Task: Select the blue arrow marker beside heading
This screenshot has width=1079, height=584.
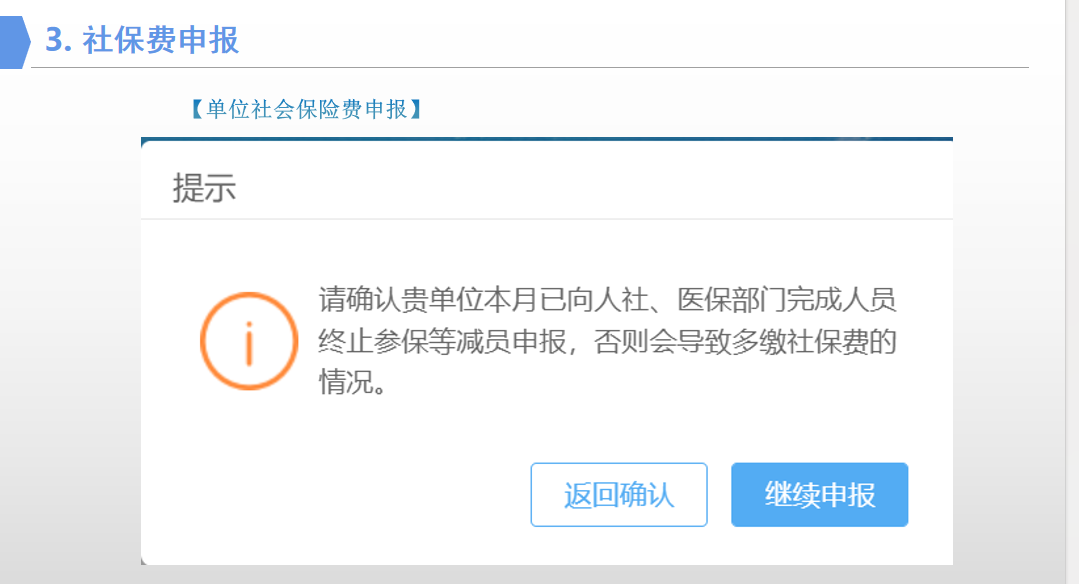Action: pyautogui.click(x=14, y=43)
